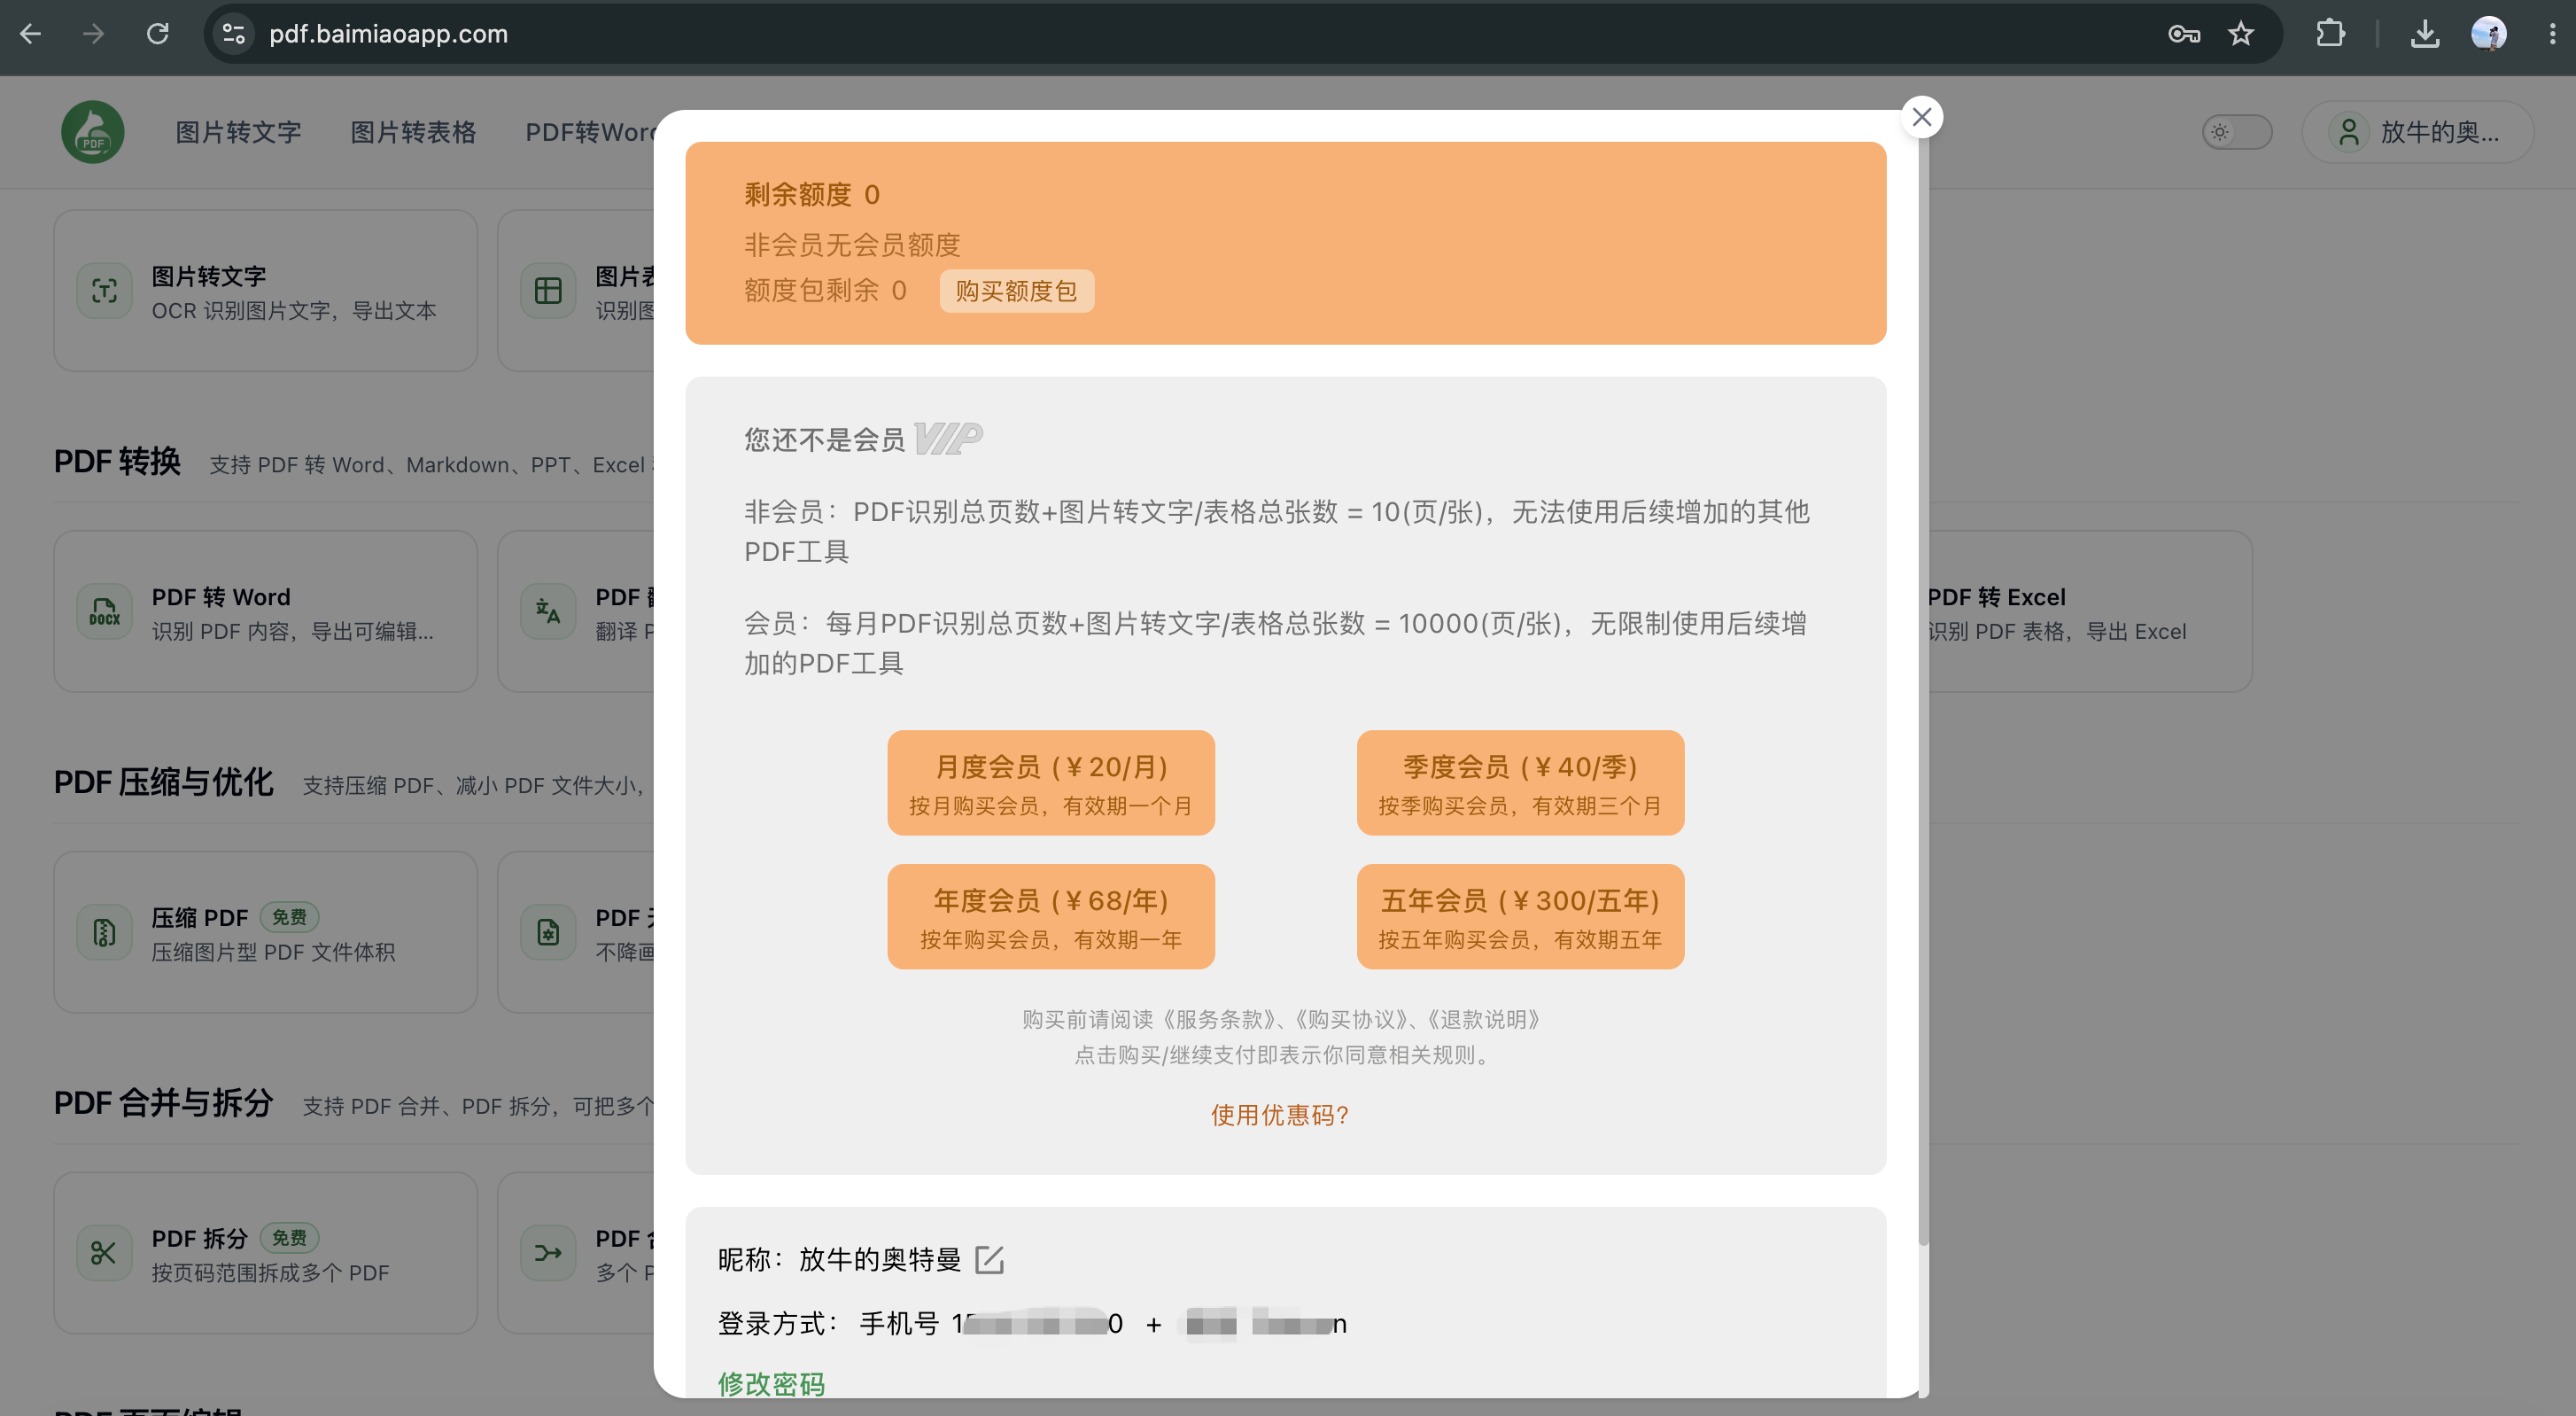Go back with the browser back arrow
This screenshot has width=2576, height=1416.
coord(31,34)
